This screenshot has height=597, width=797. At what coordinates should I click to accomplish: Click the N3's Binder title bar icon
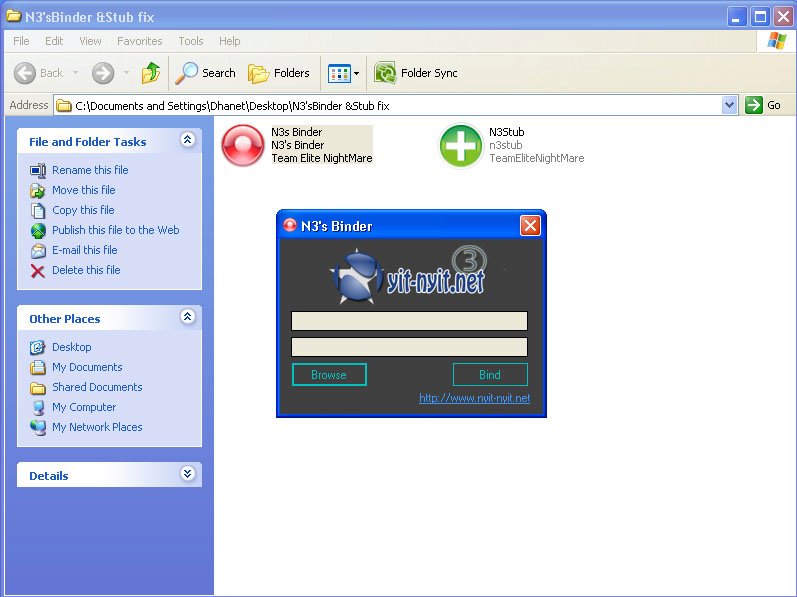tap(290, 225)
